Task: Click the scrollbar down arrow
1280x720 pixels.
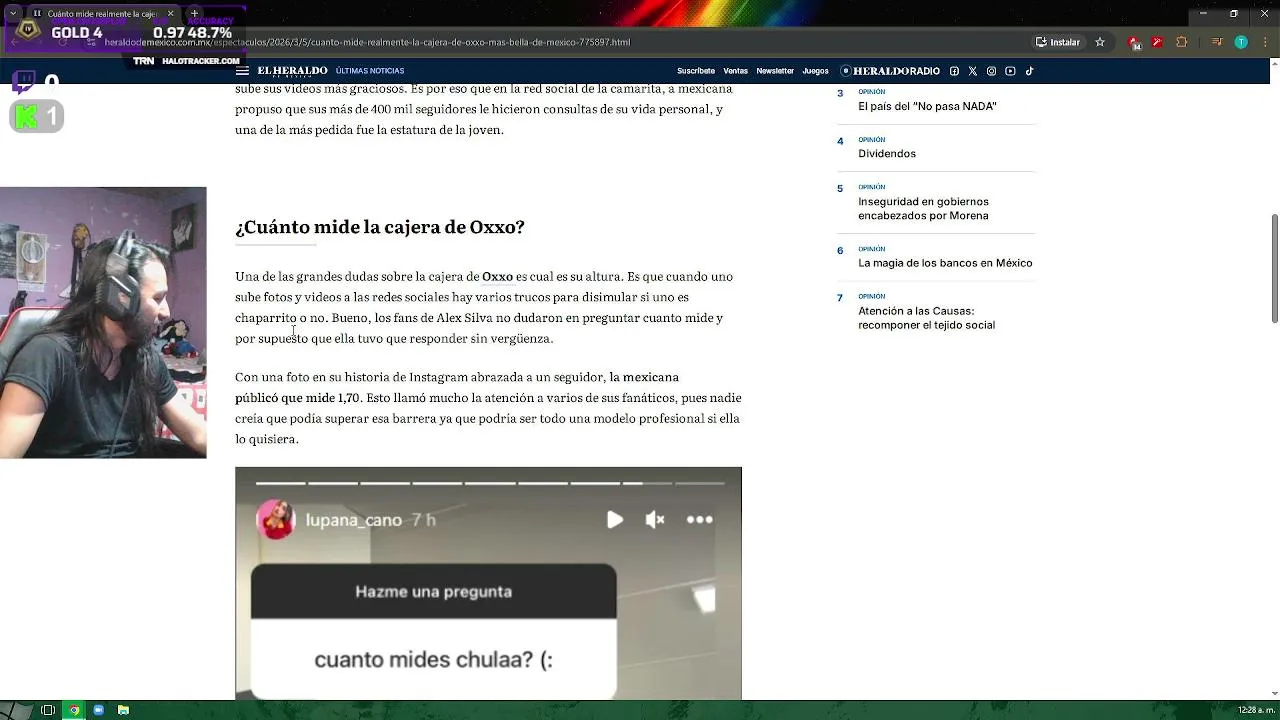Action: click(1274, 693)
